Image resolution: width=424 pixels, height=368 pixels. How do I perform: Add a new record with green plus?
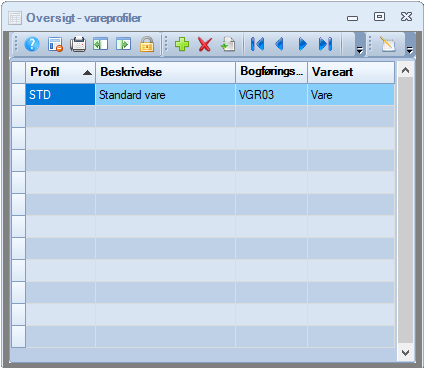coord(182,44)
